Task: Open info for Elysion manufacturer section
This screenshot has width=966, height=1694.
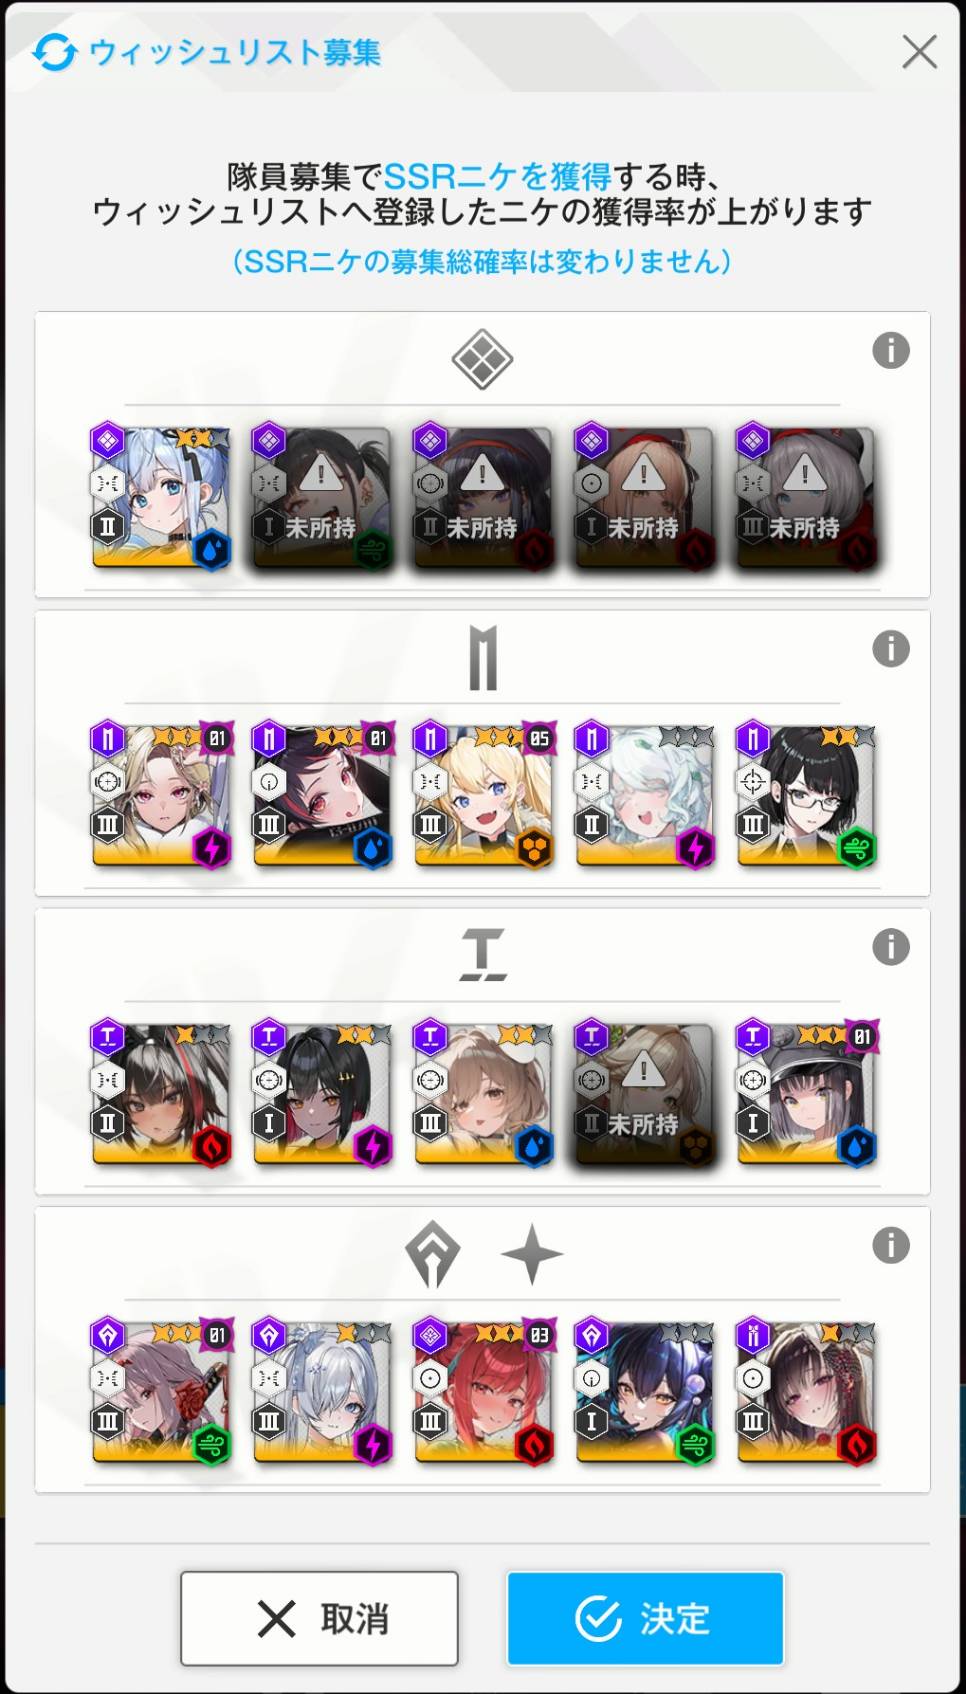Action: pyautogui.click(x=890, y=350)
